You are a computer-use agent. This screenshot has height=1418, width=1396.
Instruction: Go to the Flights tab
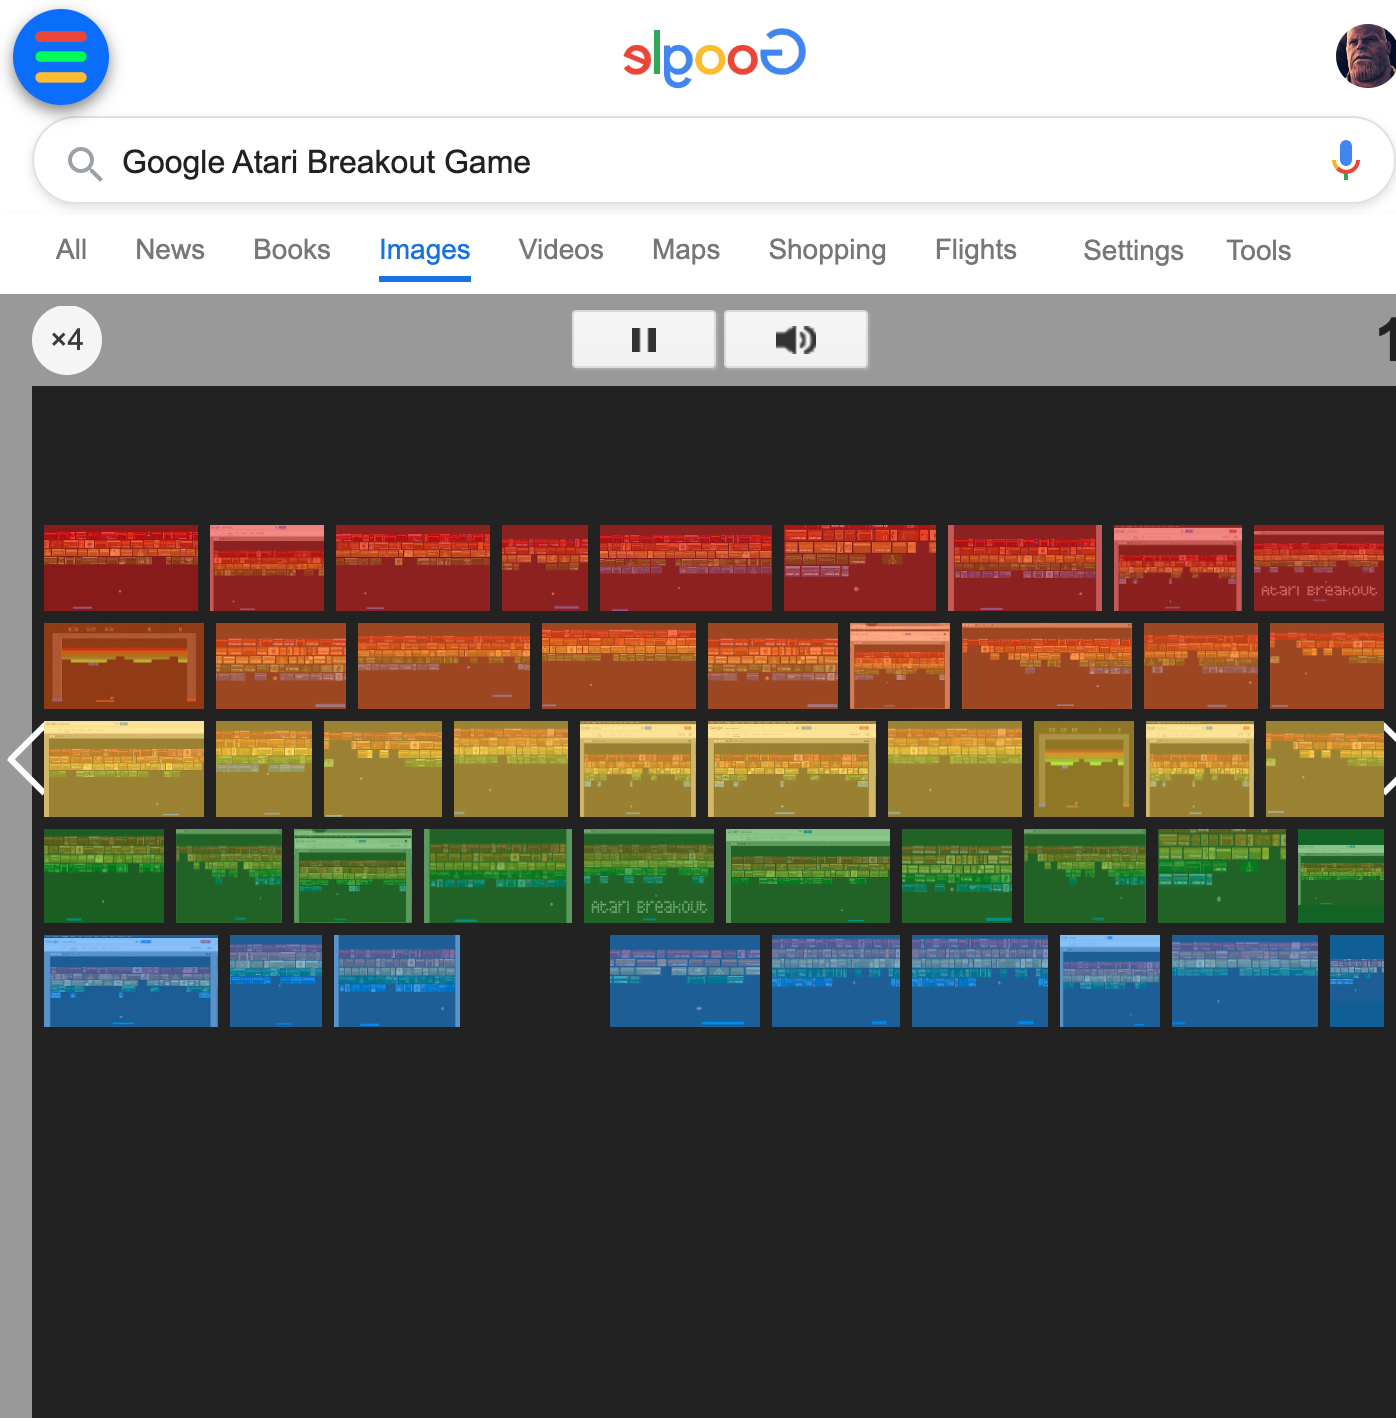click(976, 250)
